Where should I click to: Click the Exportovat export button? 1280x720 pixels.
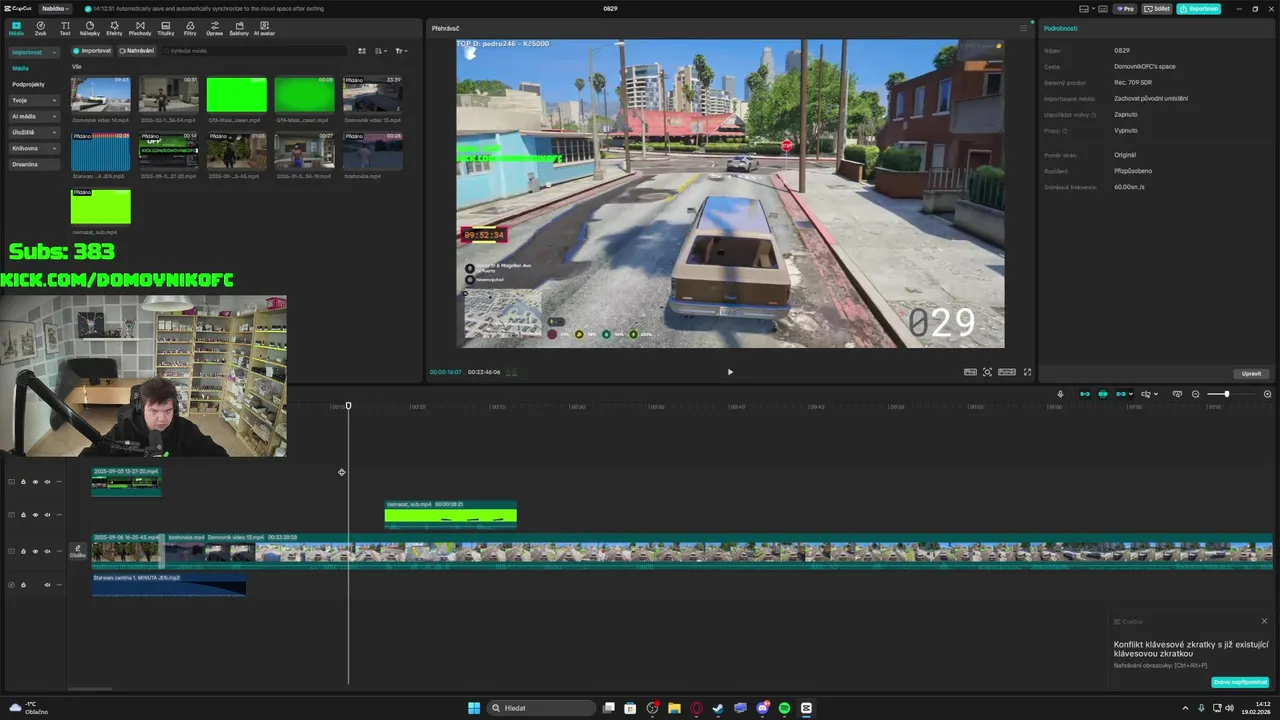pos(1198,8)
